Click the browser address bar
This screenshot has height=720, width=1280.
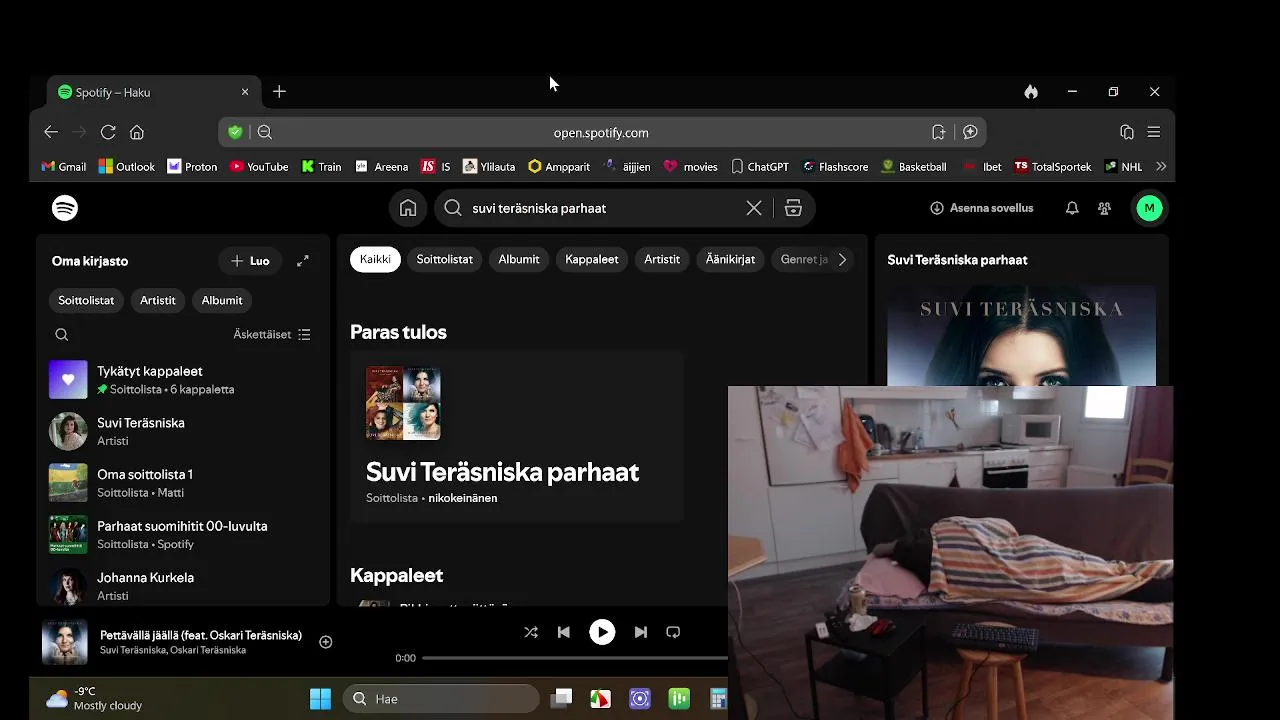point(601,132)
